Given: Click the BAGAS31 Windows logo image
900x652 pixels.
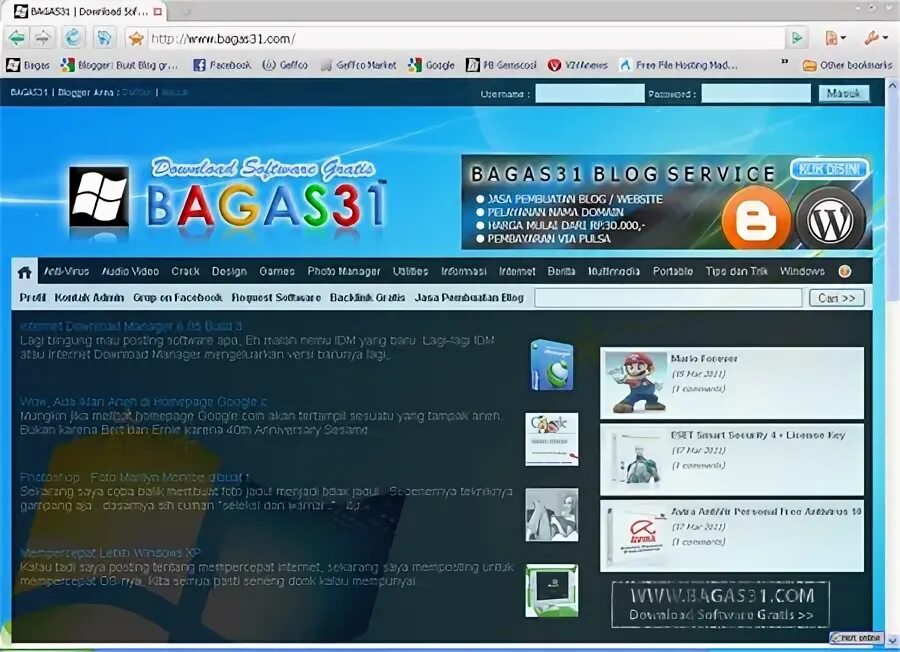Looking at the screenshot, I should (x=99, y=197).
